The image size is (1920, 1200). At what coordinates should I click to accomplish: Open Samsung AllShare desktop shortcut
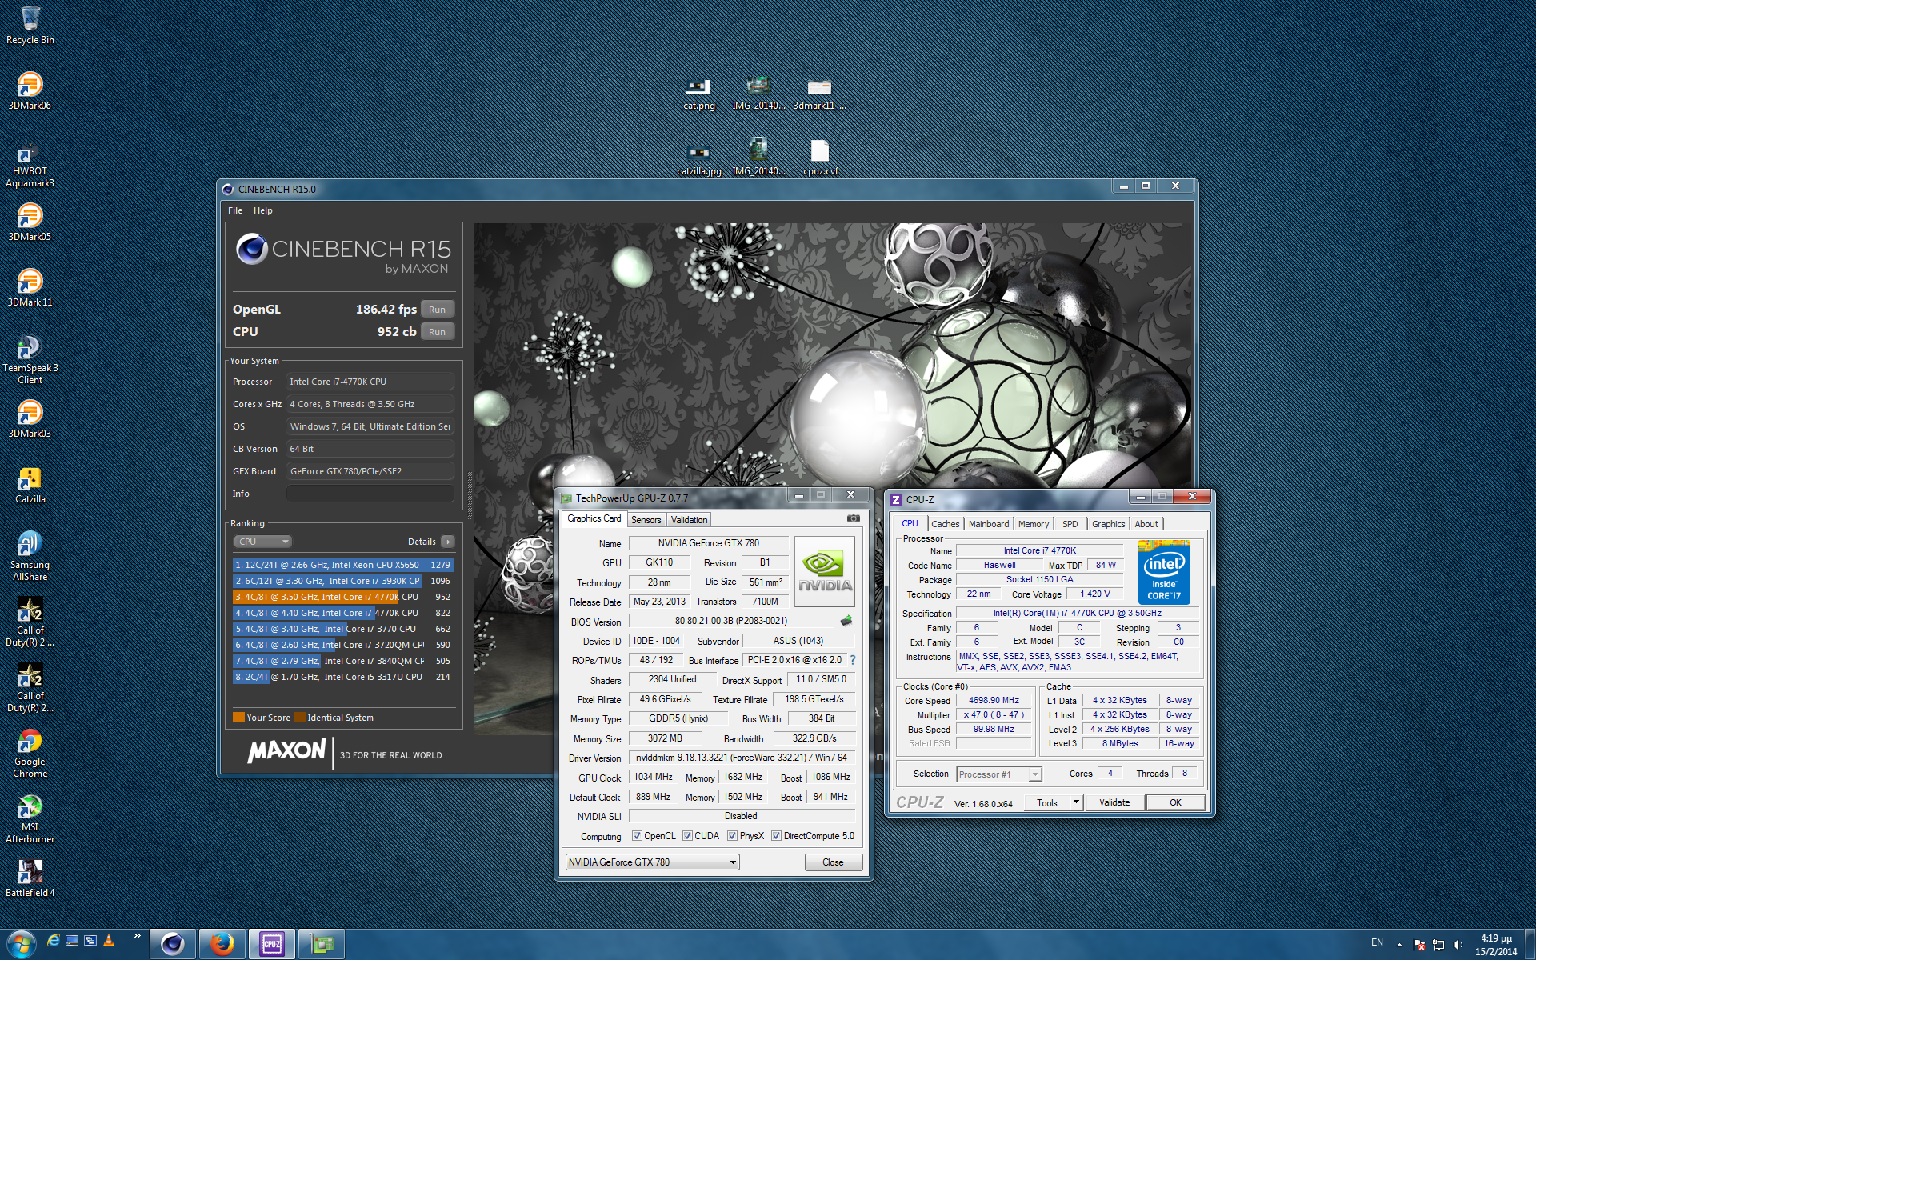click(30, 555)
